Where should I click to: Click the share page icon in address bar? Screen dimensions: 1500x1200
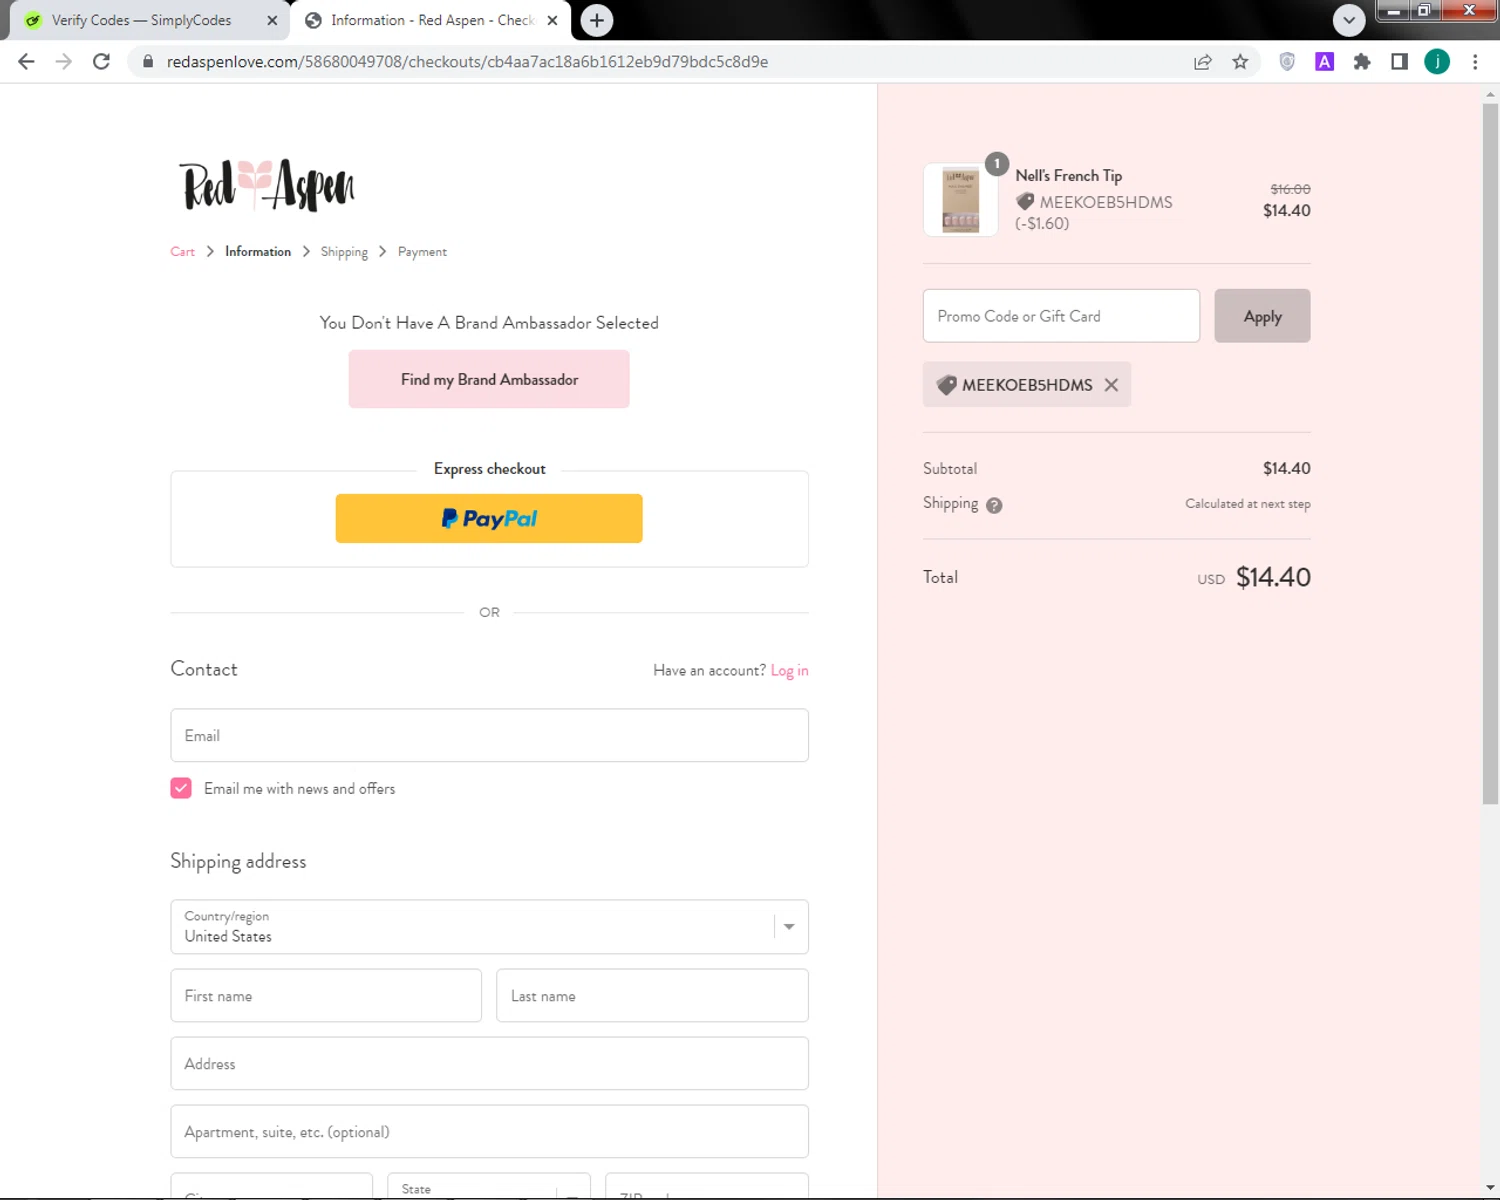coord(1203,62)
